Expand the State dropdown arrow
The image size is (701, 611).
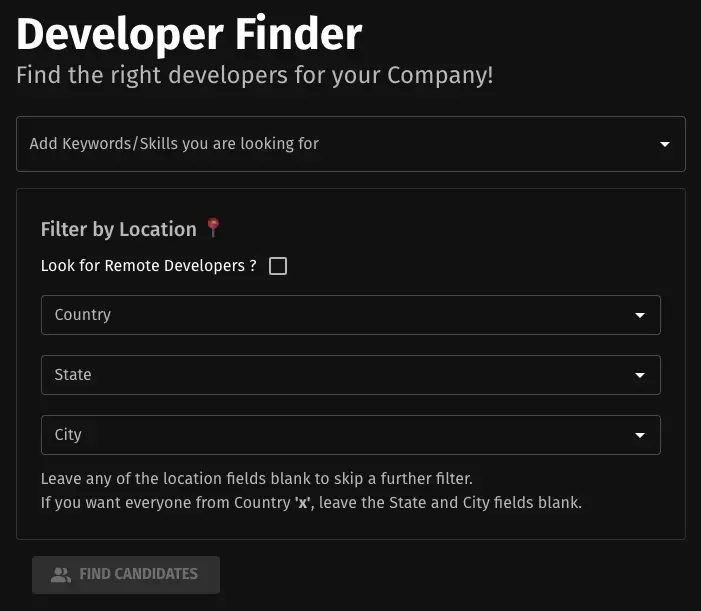640,375
